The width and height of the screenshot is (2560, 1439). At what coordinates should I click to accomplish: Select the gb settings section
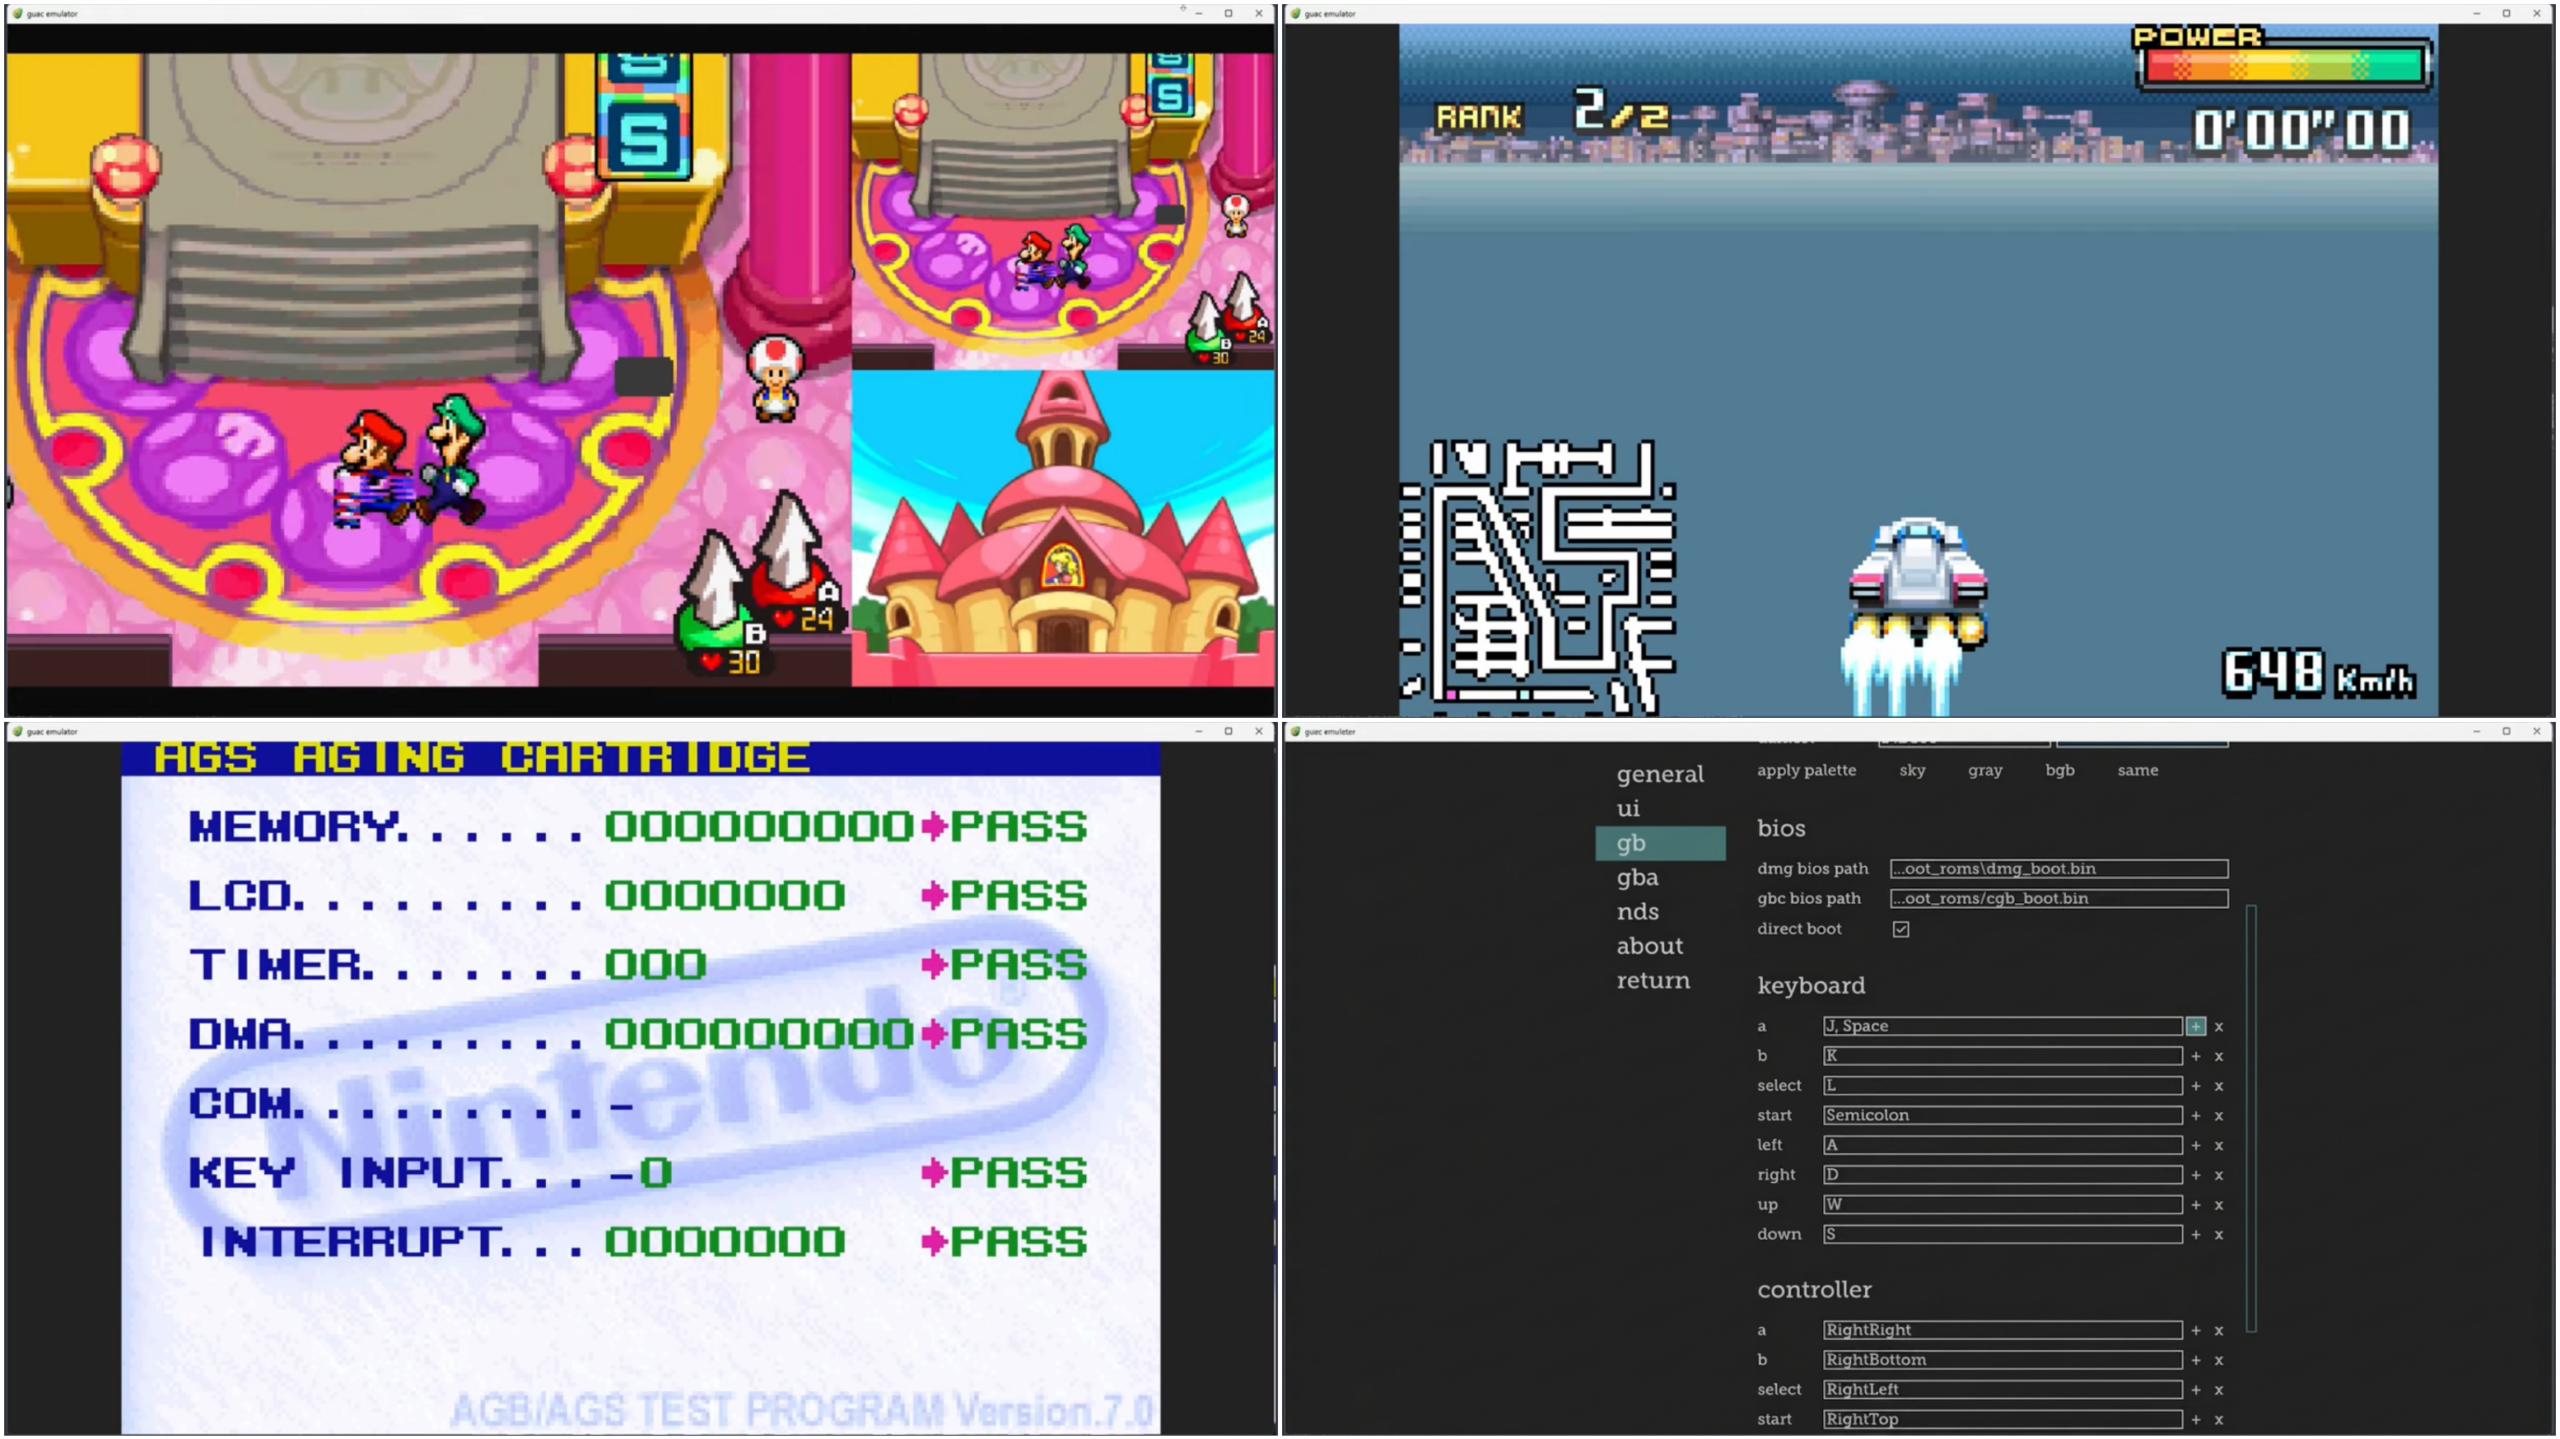tap(1660, 843)
